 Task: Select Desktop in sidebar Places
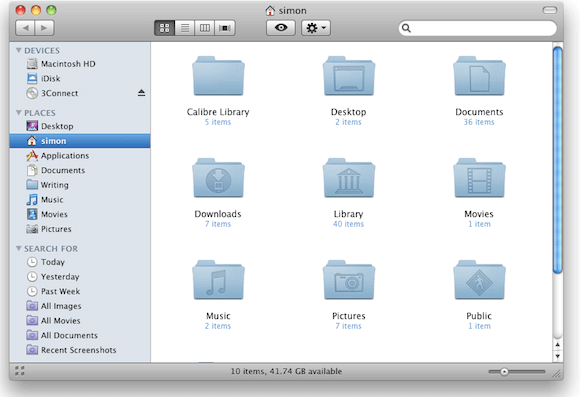pyautogui.click(x=80, y=126)
